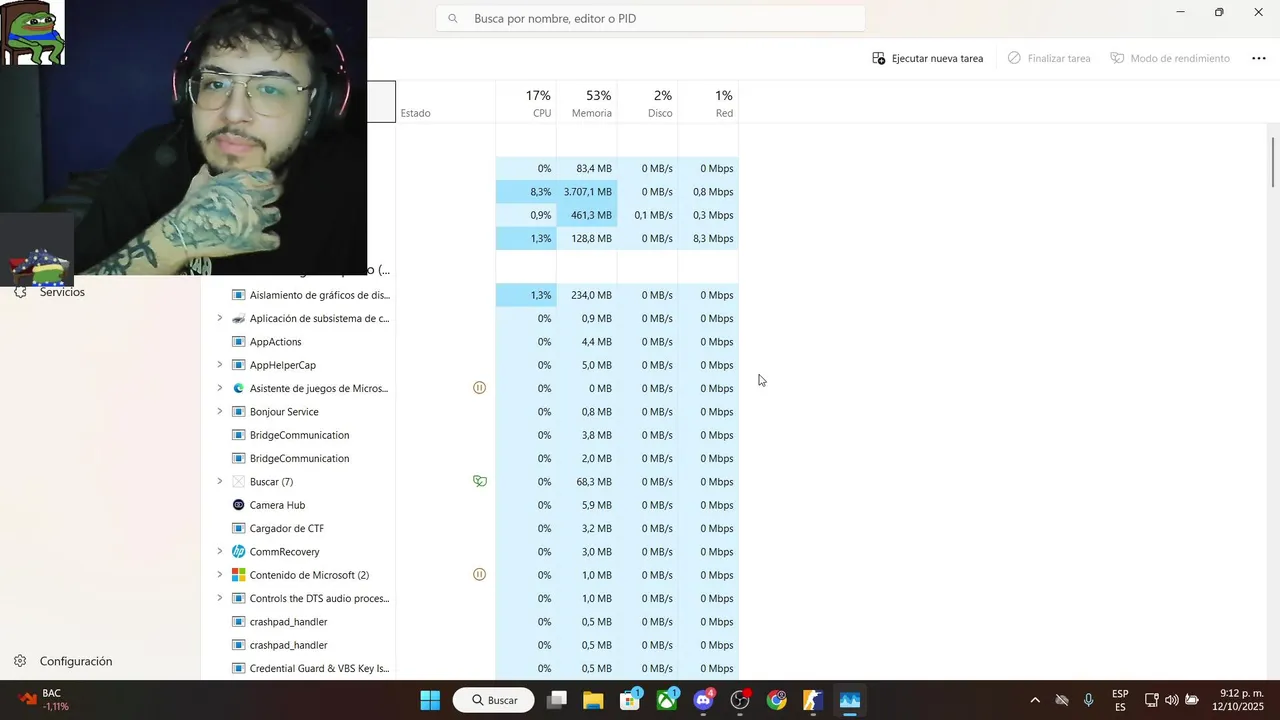Image resolution: width=1280 pixels, height=720 pixels.
Task: Open the three-dot more options menu
Action: point(1259,58)
